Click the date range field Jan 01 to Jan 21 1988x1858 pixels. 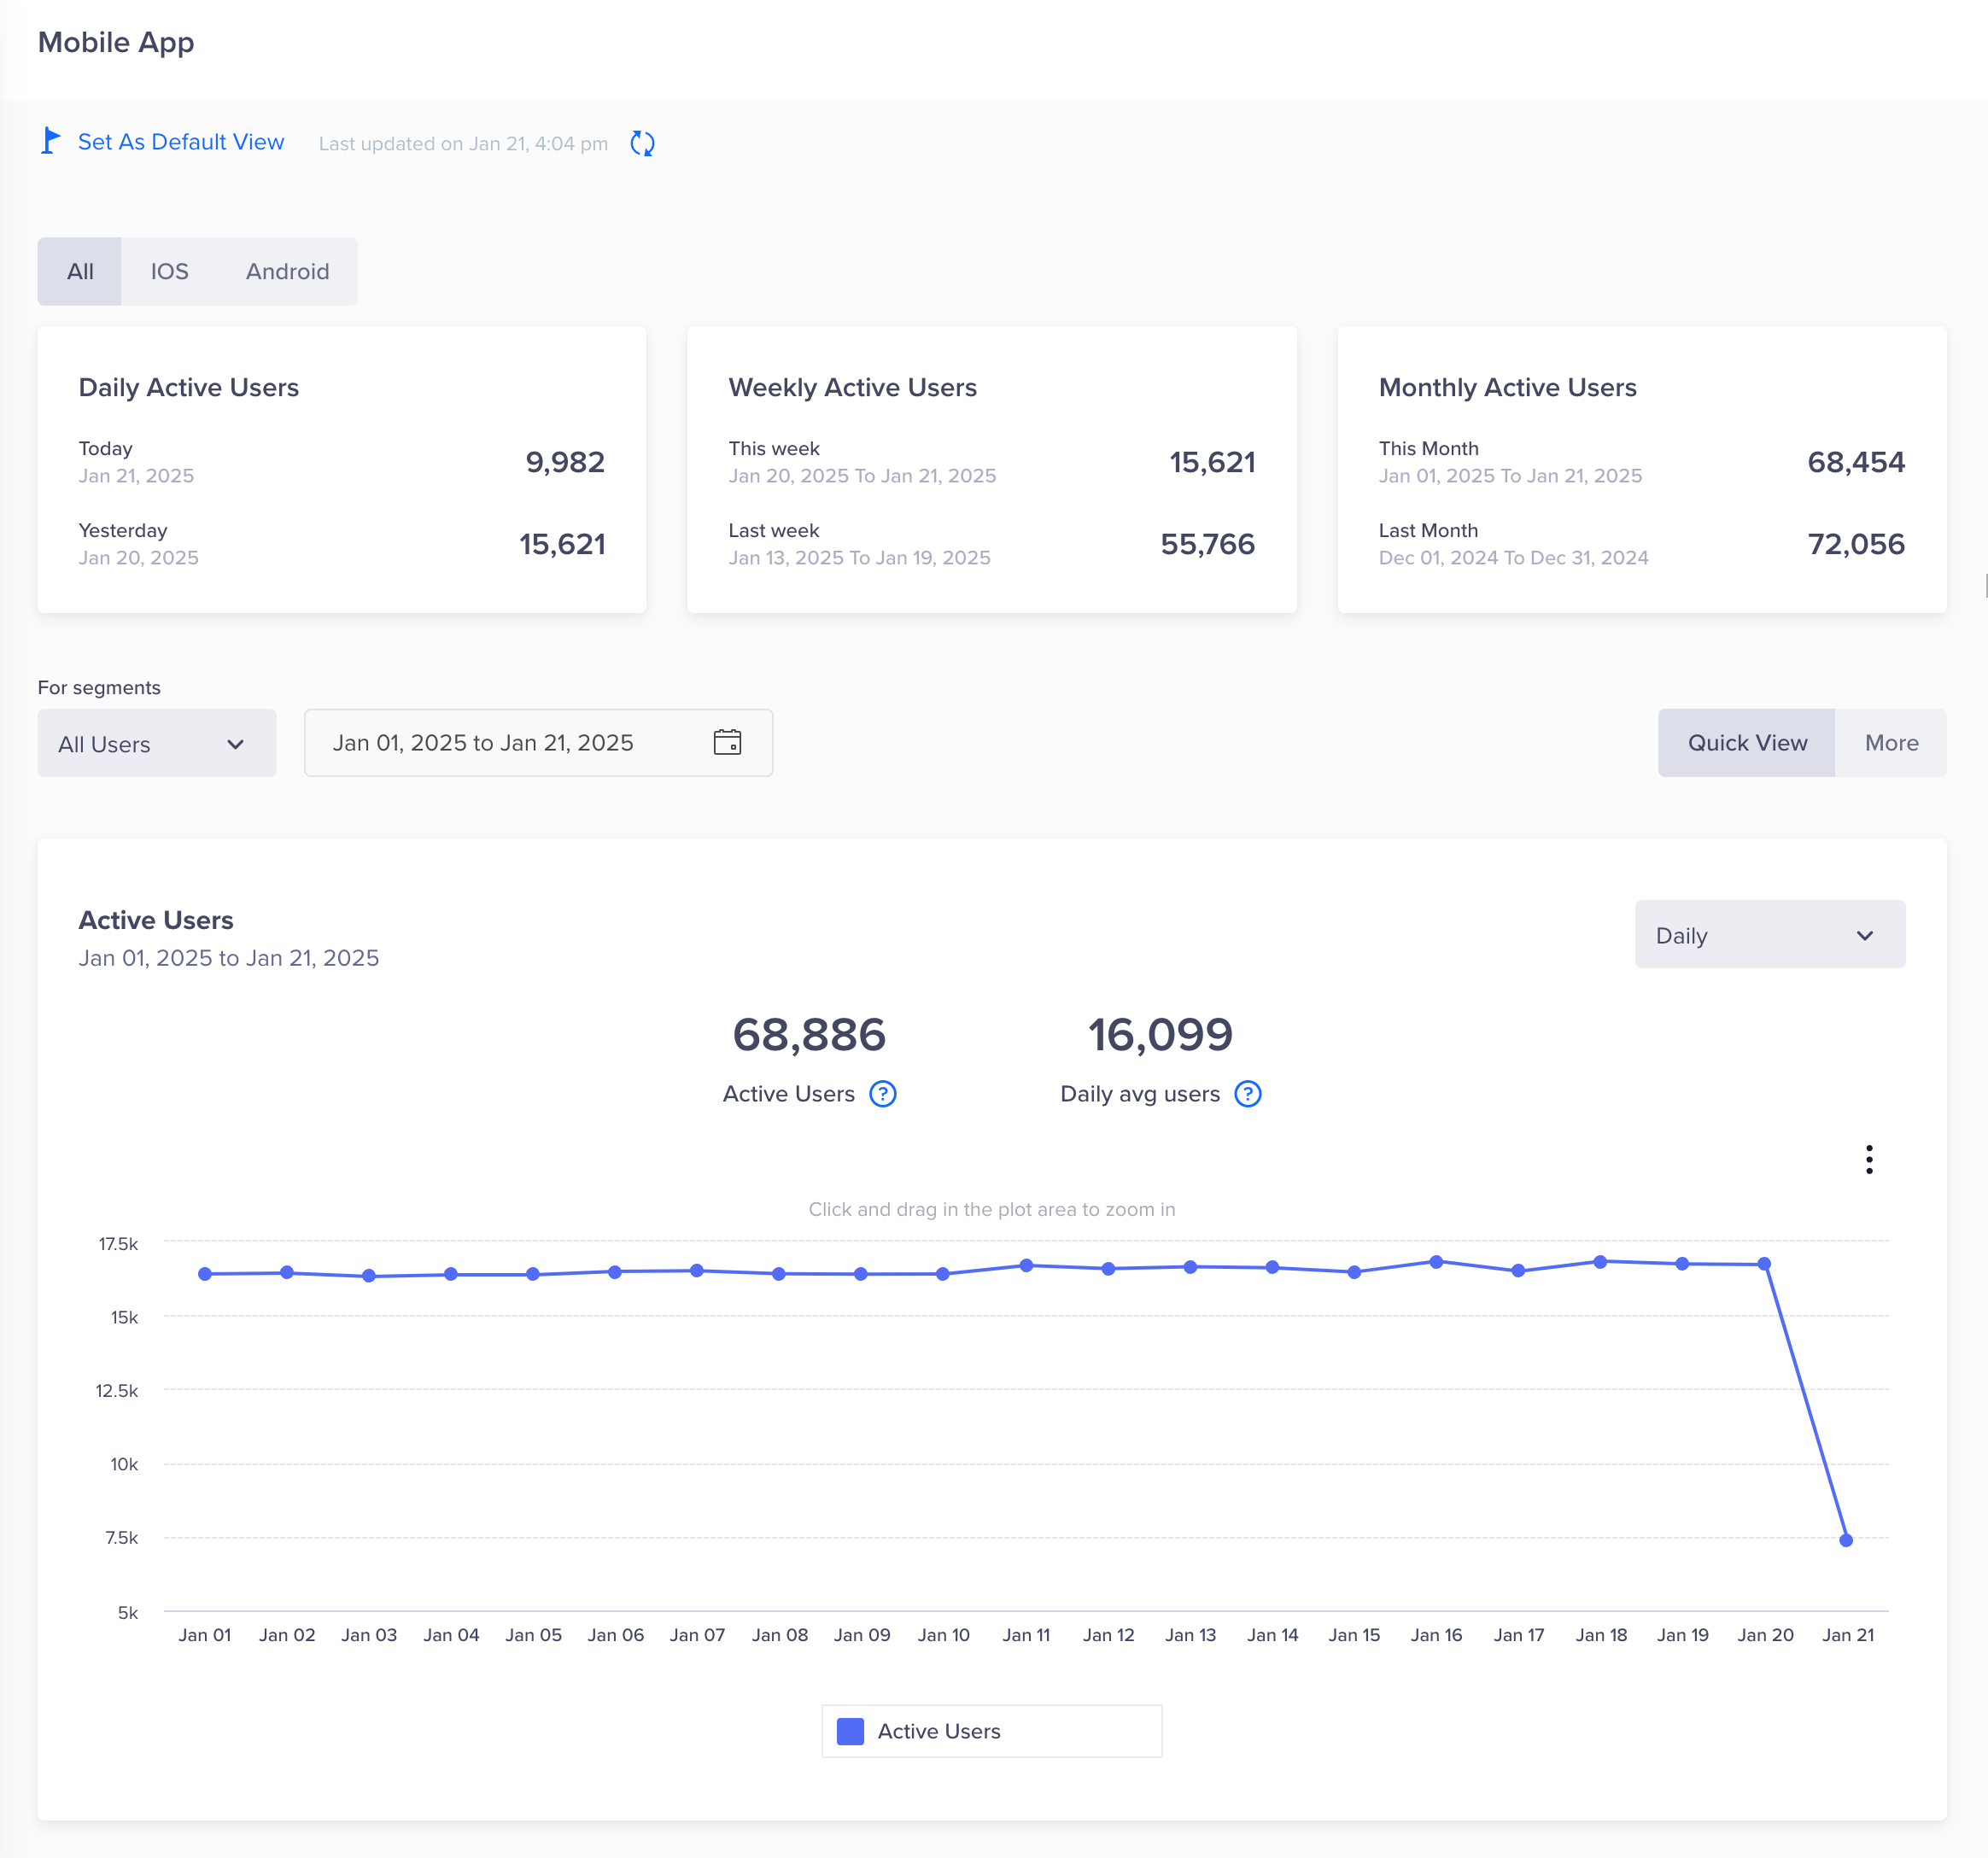pyautogui.click(x=538, y=743)
